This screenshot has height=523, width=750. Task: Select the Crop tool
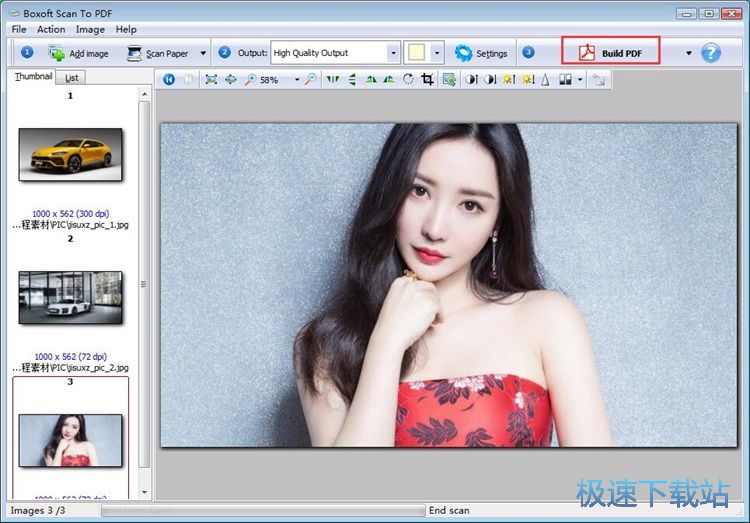428,79
